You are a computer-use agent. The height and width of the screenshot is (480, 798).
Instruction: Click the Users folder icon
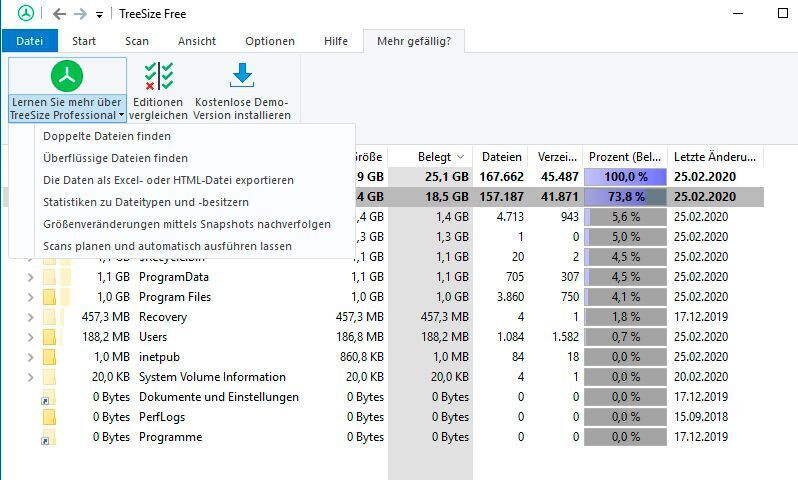(49, 337)
